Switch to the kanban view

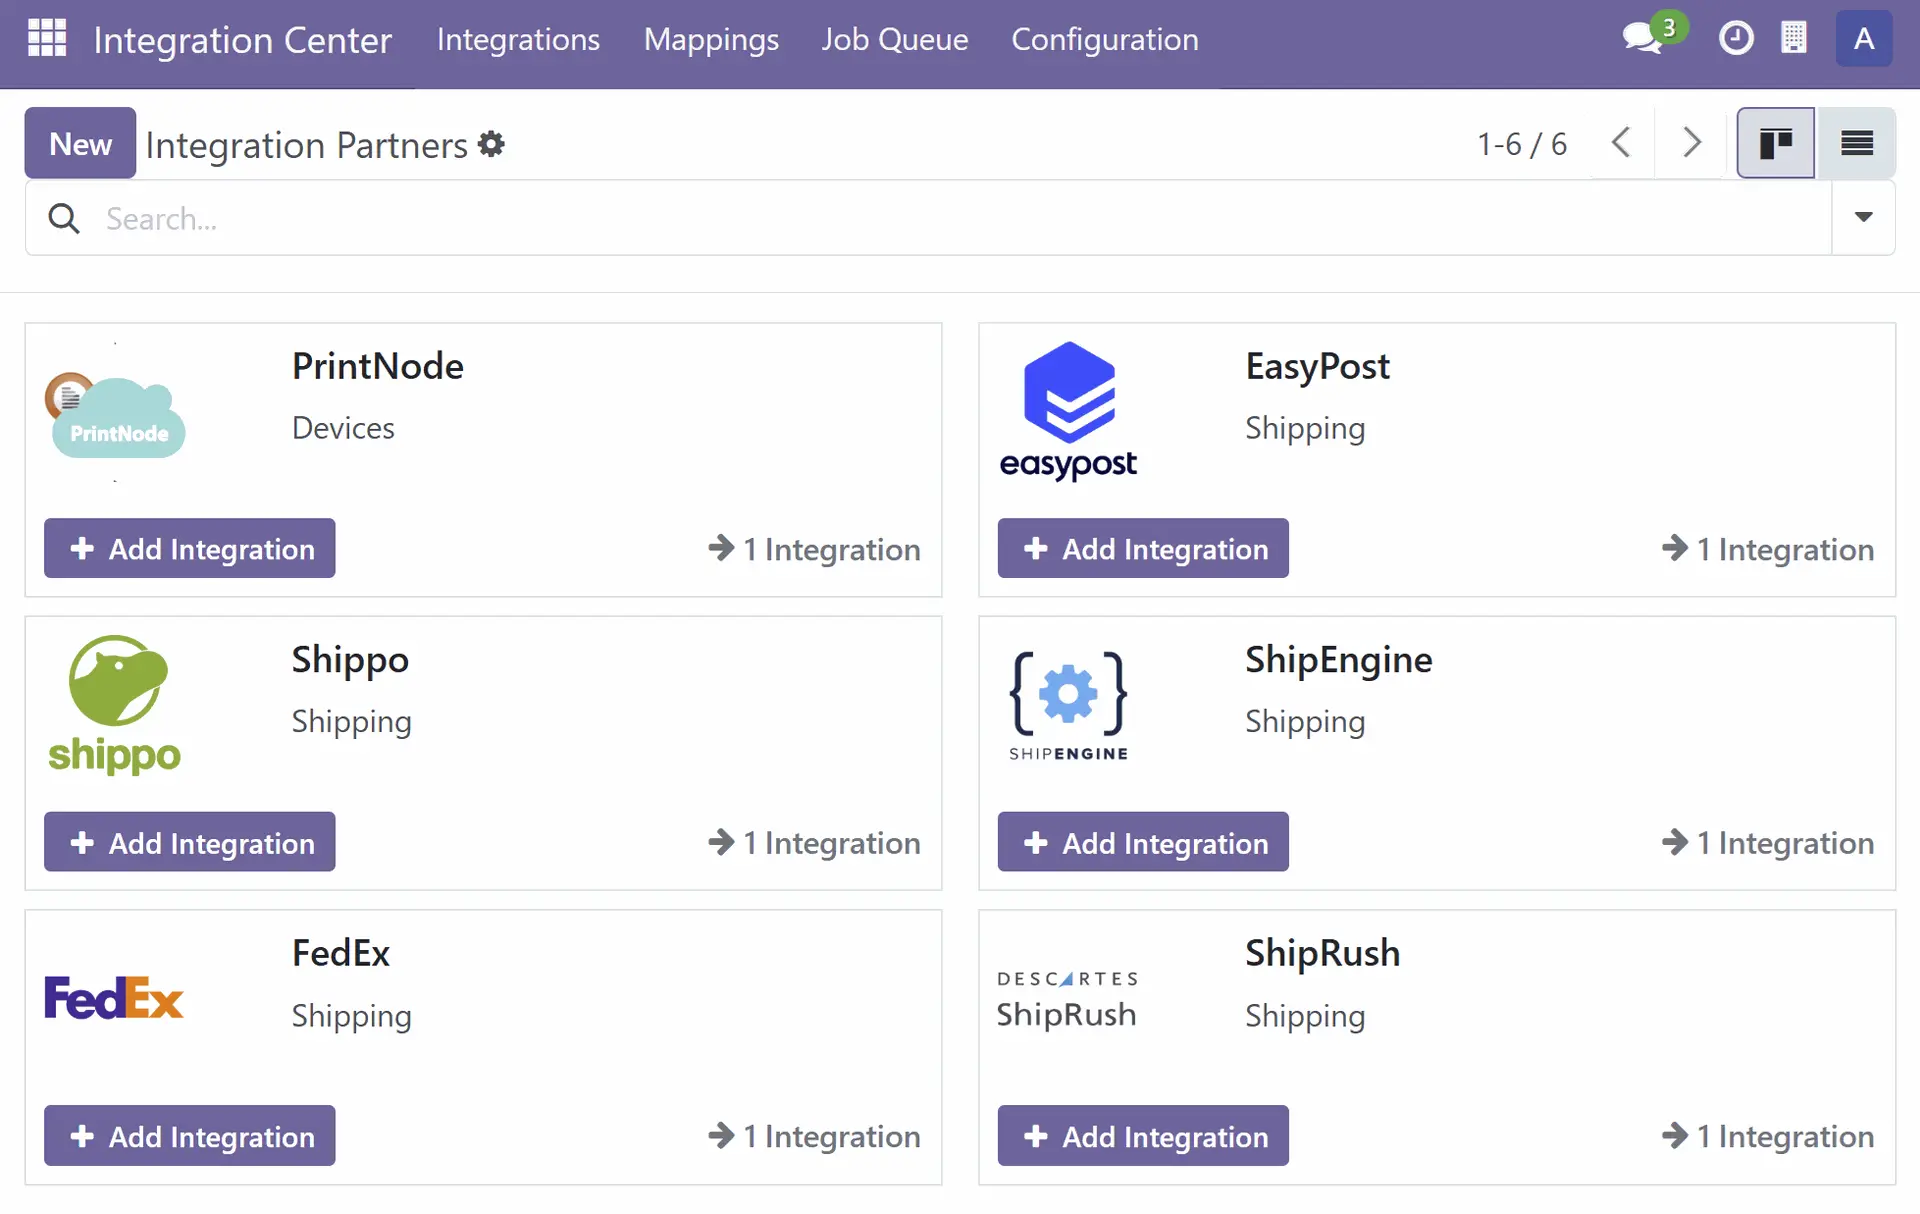pyautogui.click(x=1775, y=143)
